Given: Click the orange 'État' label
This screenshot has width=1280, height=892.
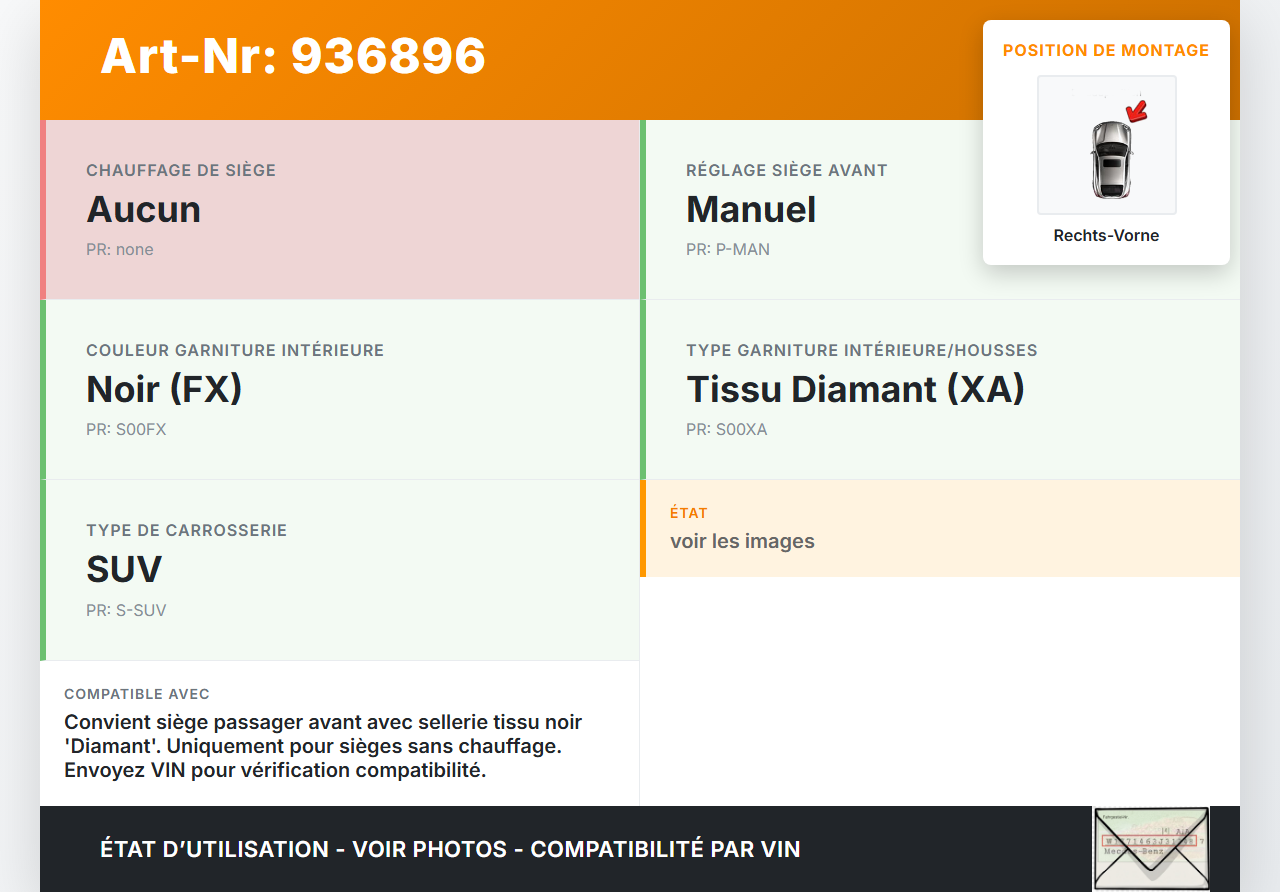Looking at the screenshot, I should pos(689,513).
